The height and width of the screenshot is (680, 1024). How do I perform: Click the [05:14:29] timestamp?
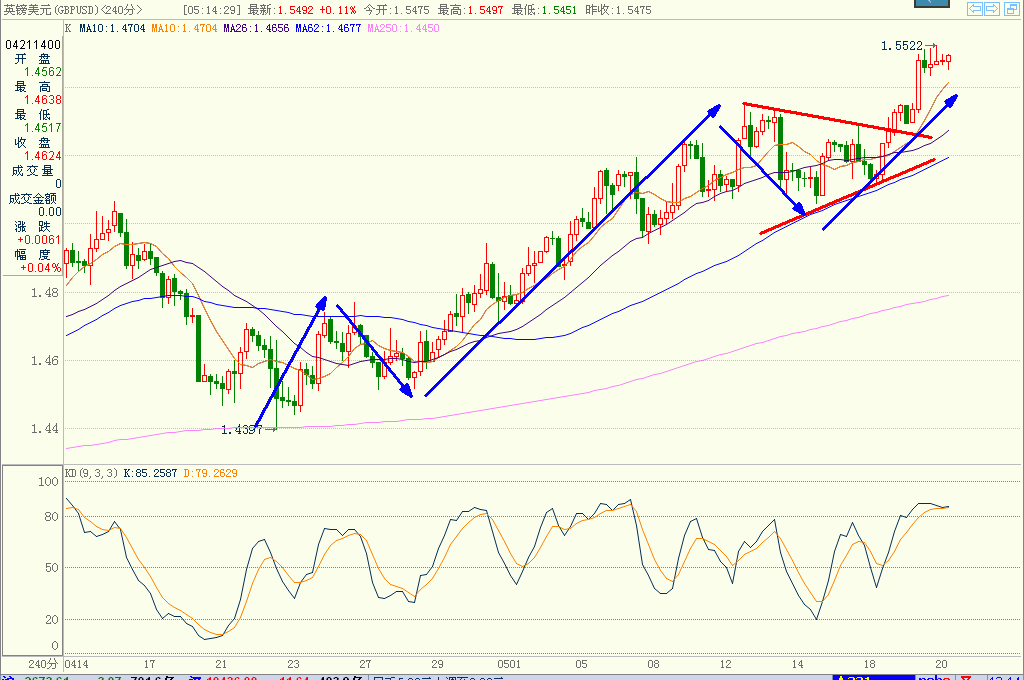212,10
